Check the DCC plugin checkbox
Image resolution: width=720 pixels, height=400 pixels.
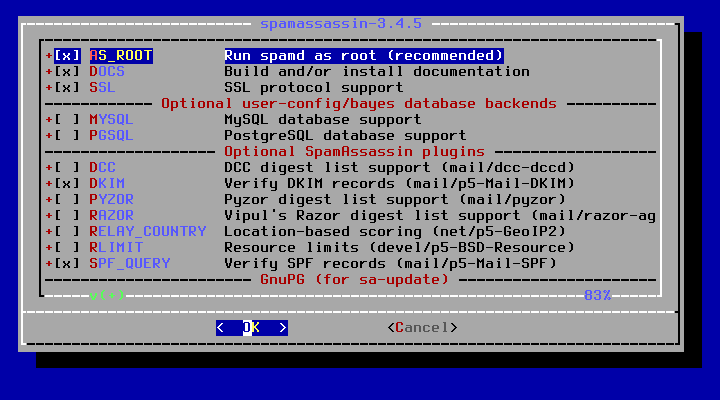tap(68, 168)
